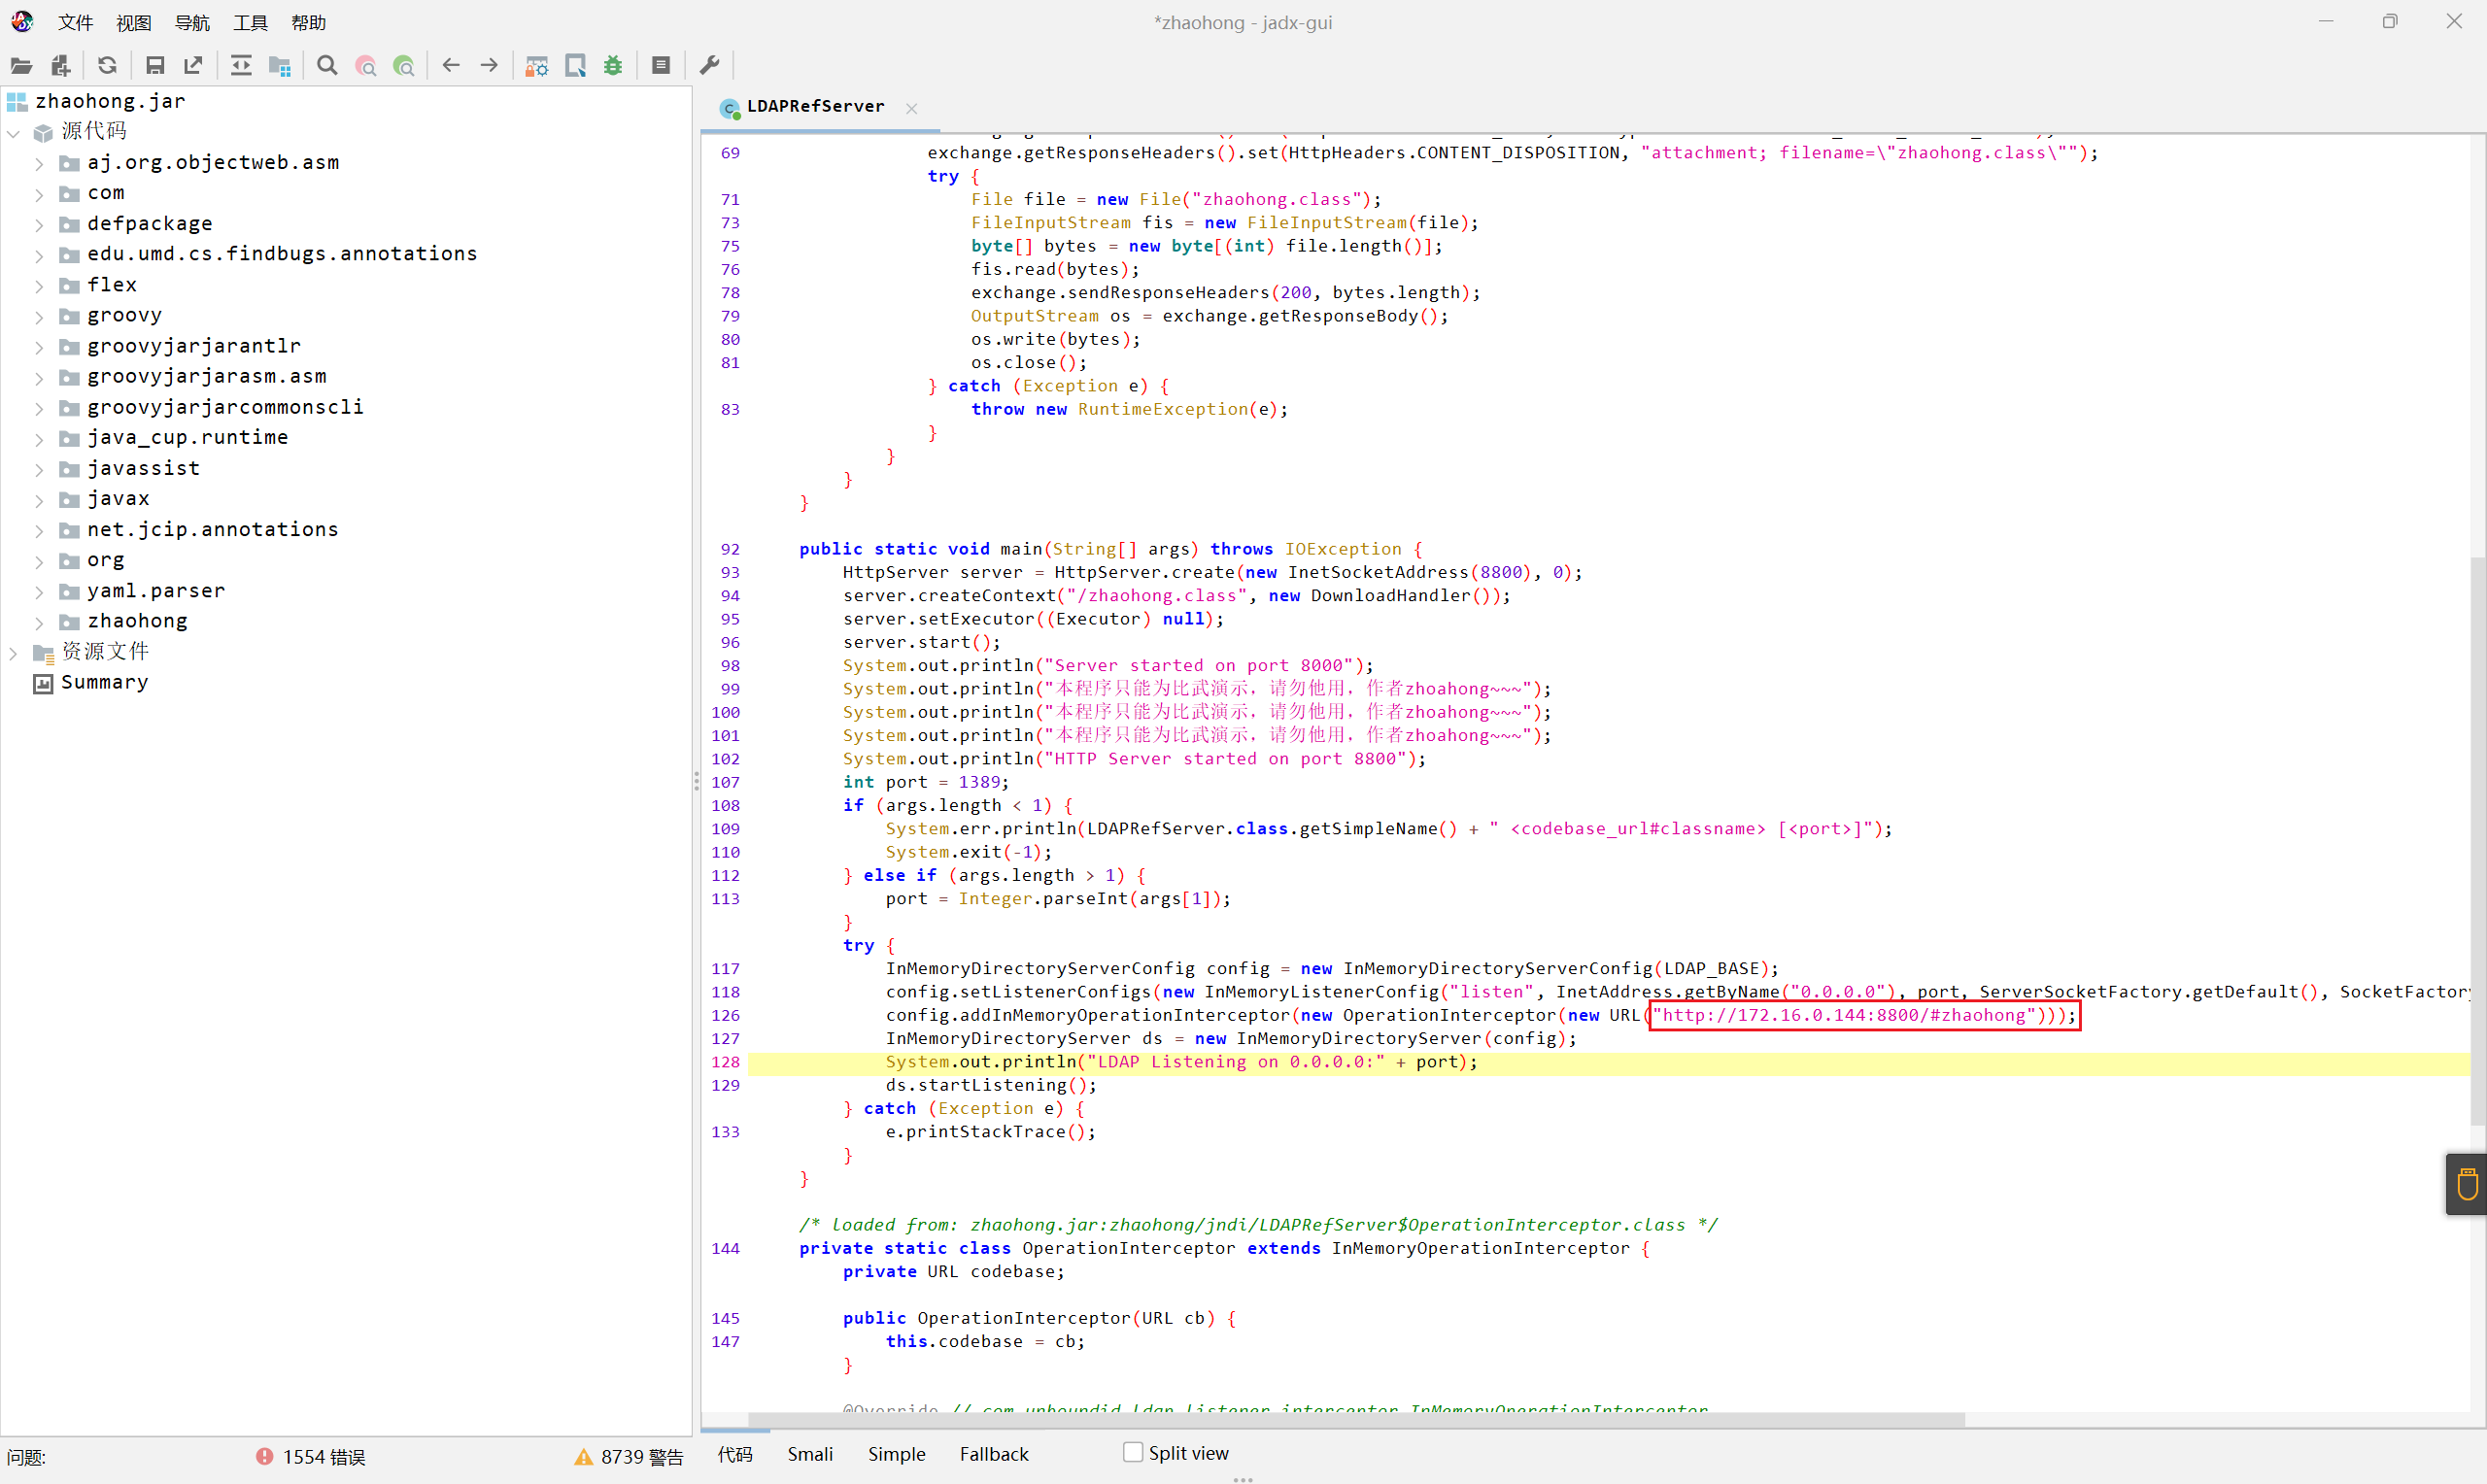This screenshot has width=2487, height=1484.
Task: Expand the 资源文件 node
Action: [14, 652]
